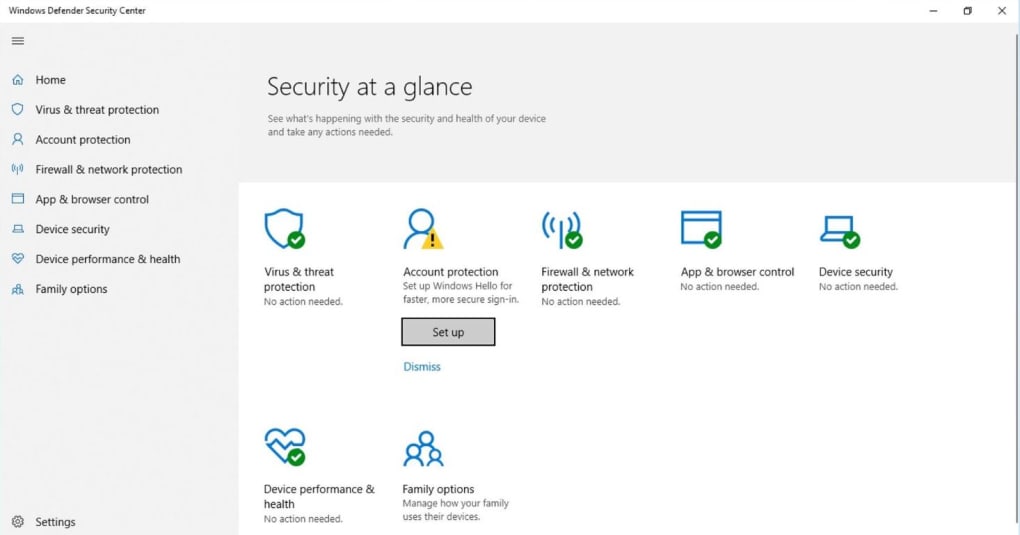Open the hamburger navigation menu
The width and height of the screenshot is (1020, 535).
click(18, 41)
